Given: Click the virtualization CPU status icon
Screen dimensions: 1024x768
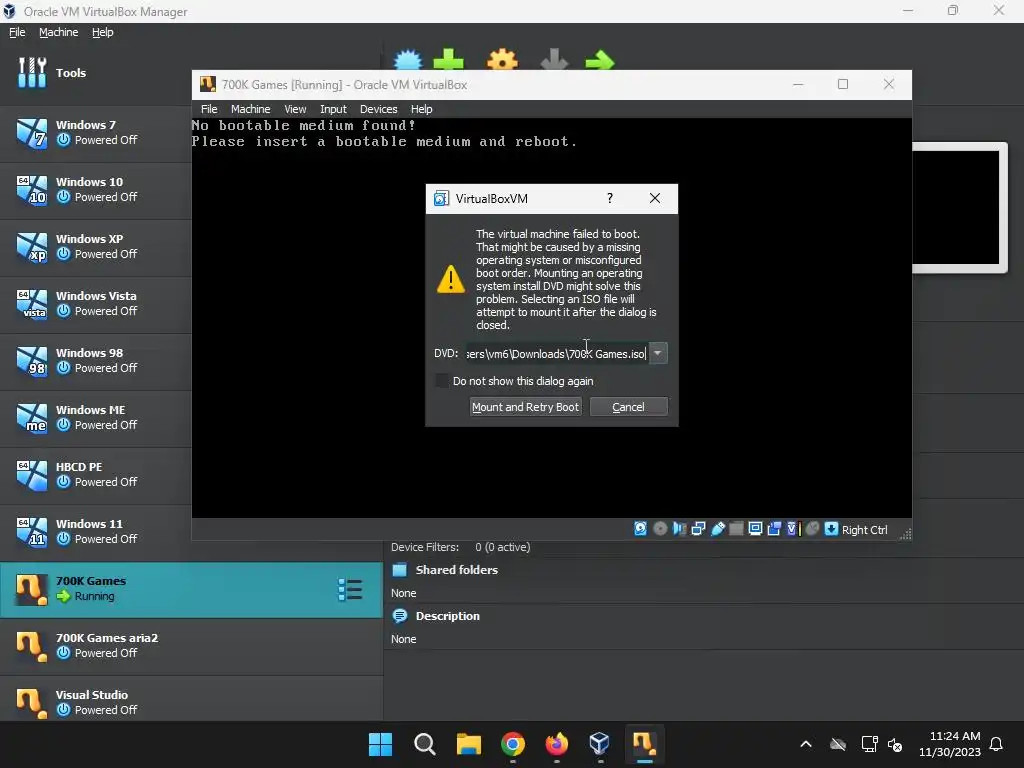Looking at the screenshot, I should pos(793,529).
